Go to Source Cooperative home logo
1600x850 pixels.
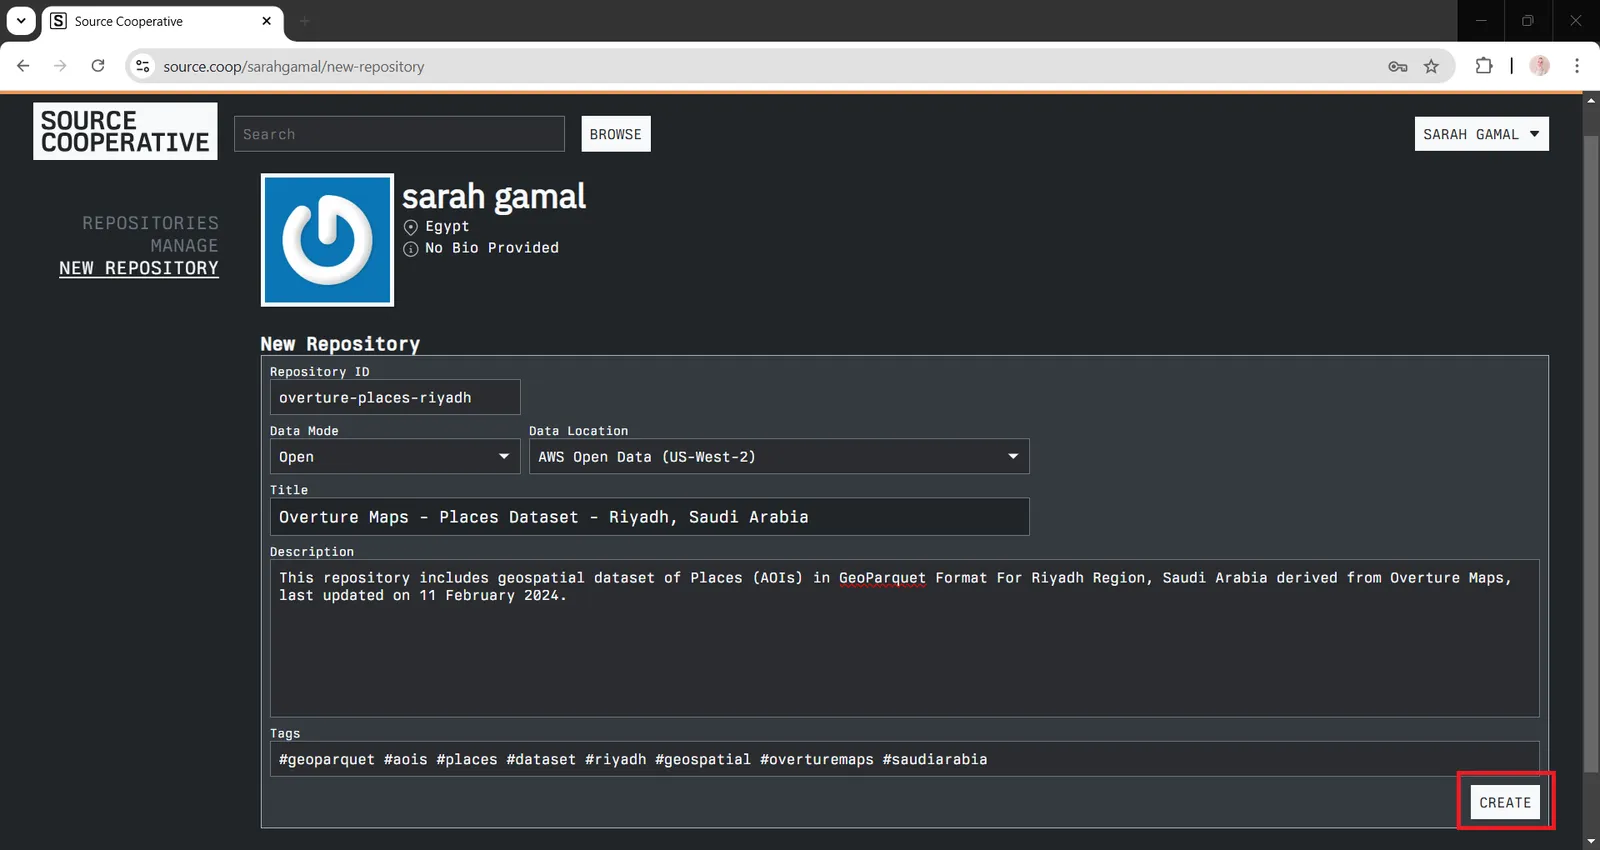tap(125, 131)
